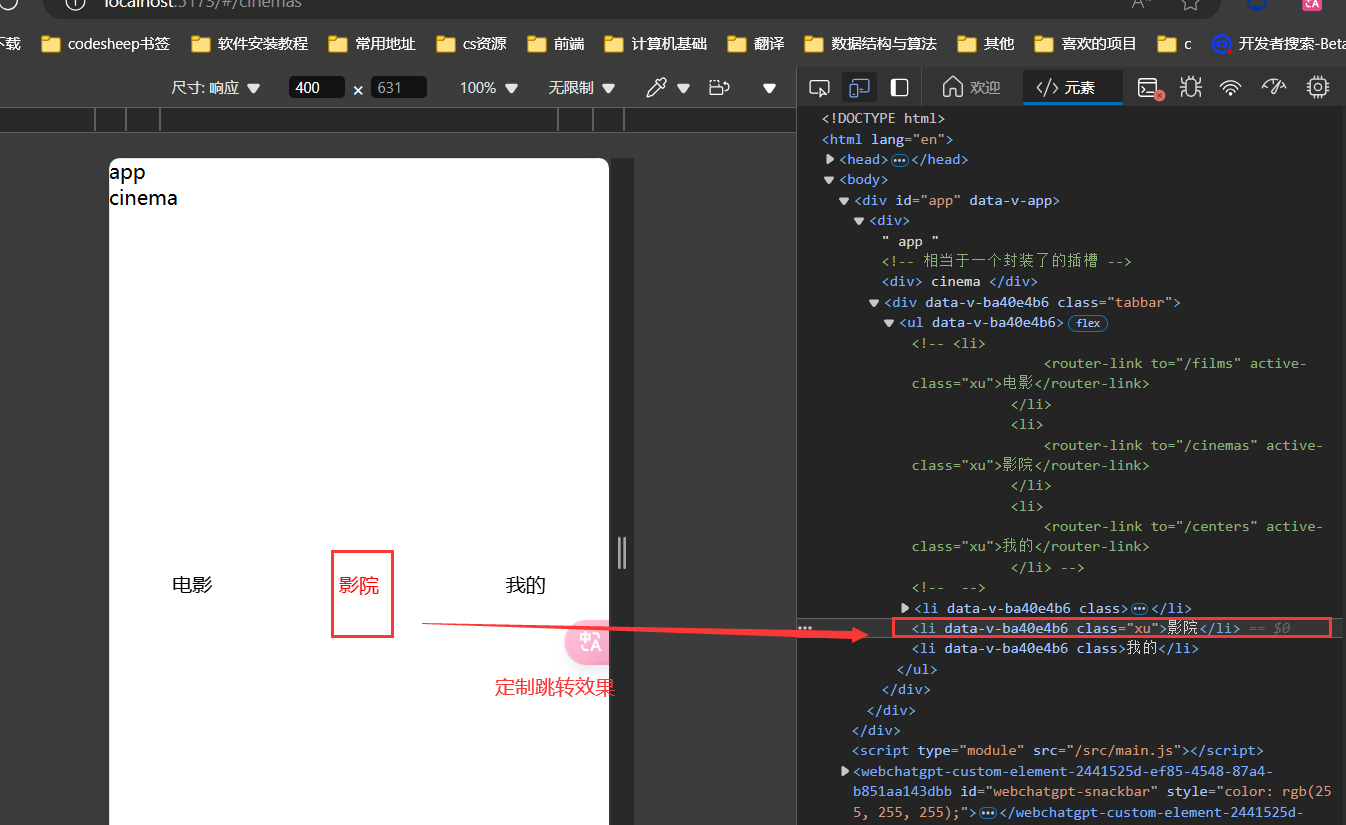
Task: Click the 我的 tab in the page
Action: click(526, 586)
